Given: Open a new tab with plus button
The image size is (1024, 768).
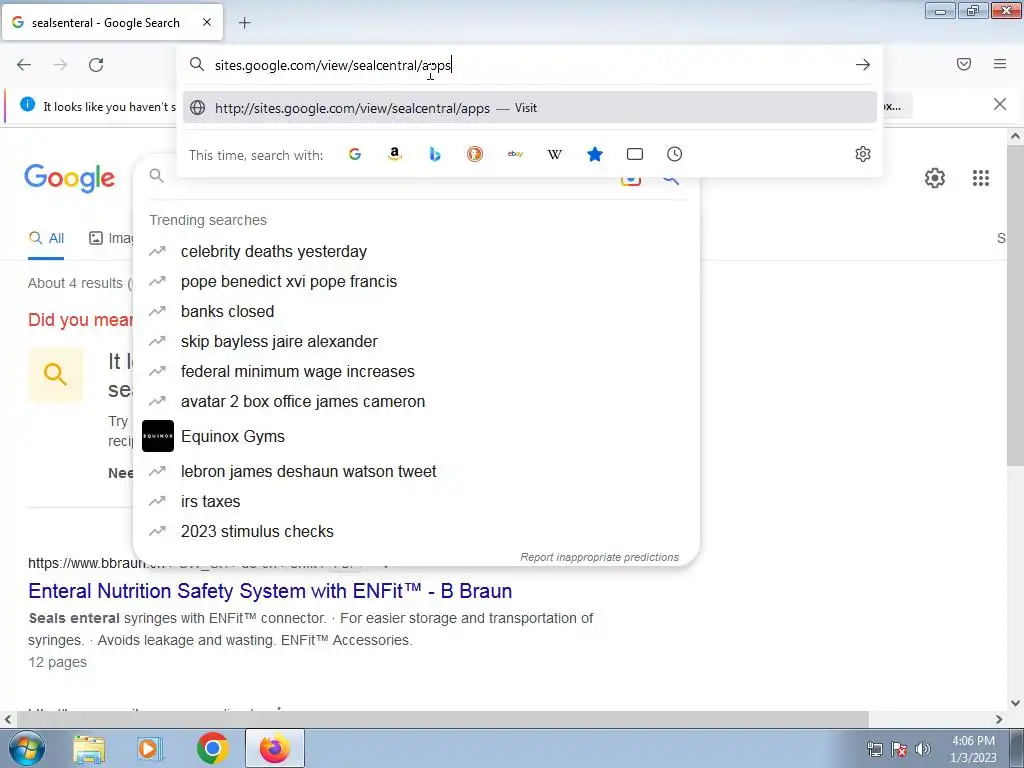Looking at the screenshot, I should click(244, 23).
